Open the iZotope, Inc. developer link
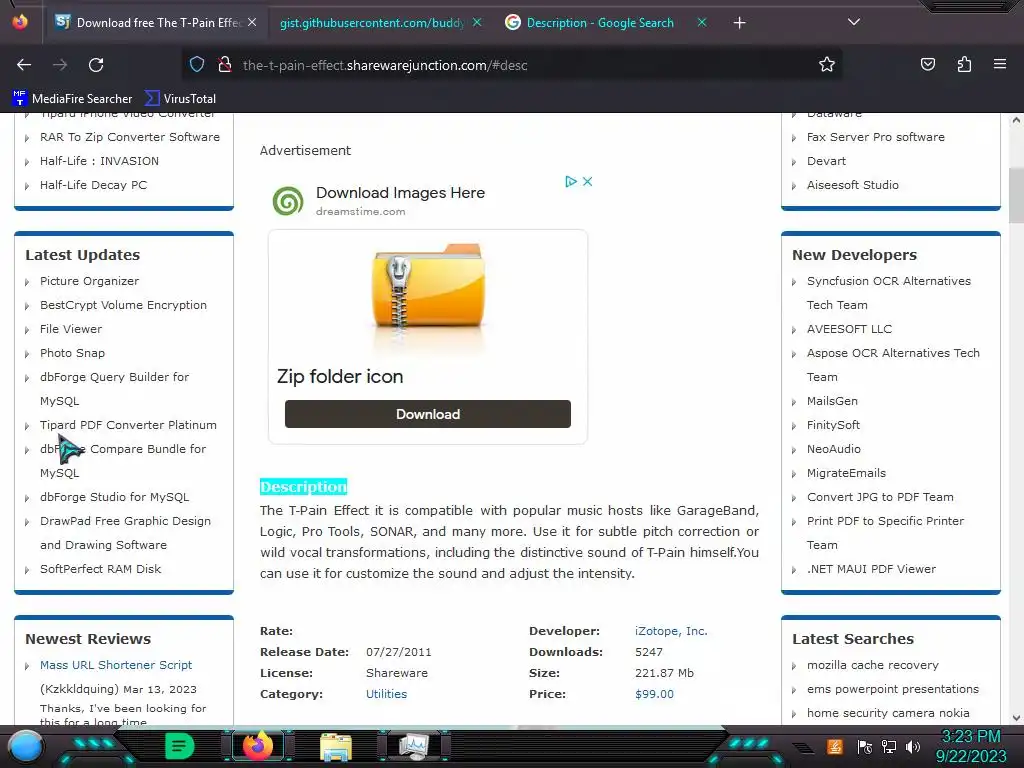 pyautogui.click(x=671, y=631)
